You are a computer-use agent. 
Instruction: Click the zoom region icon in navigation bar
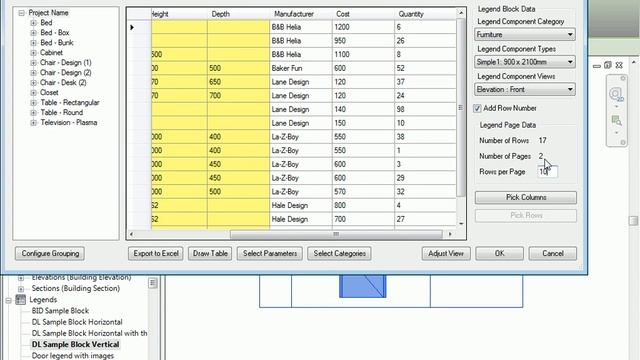[616, 121]
